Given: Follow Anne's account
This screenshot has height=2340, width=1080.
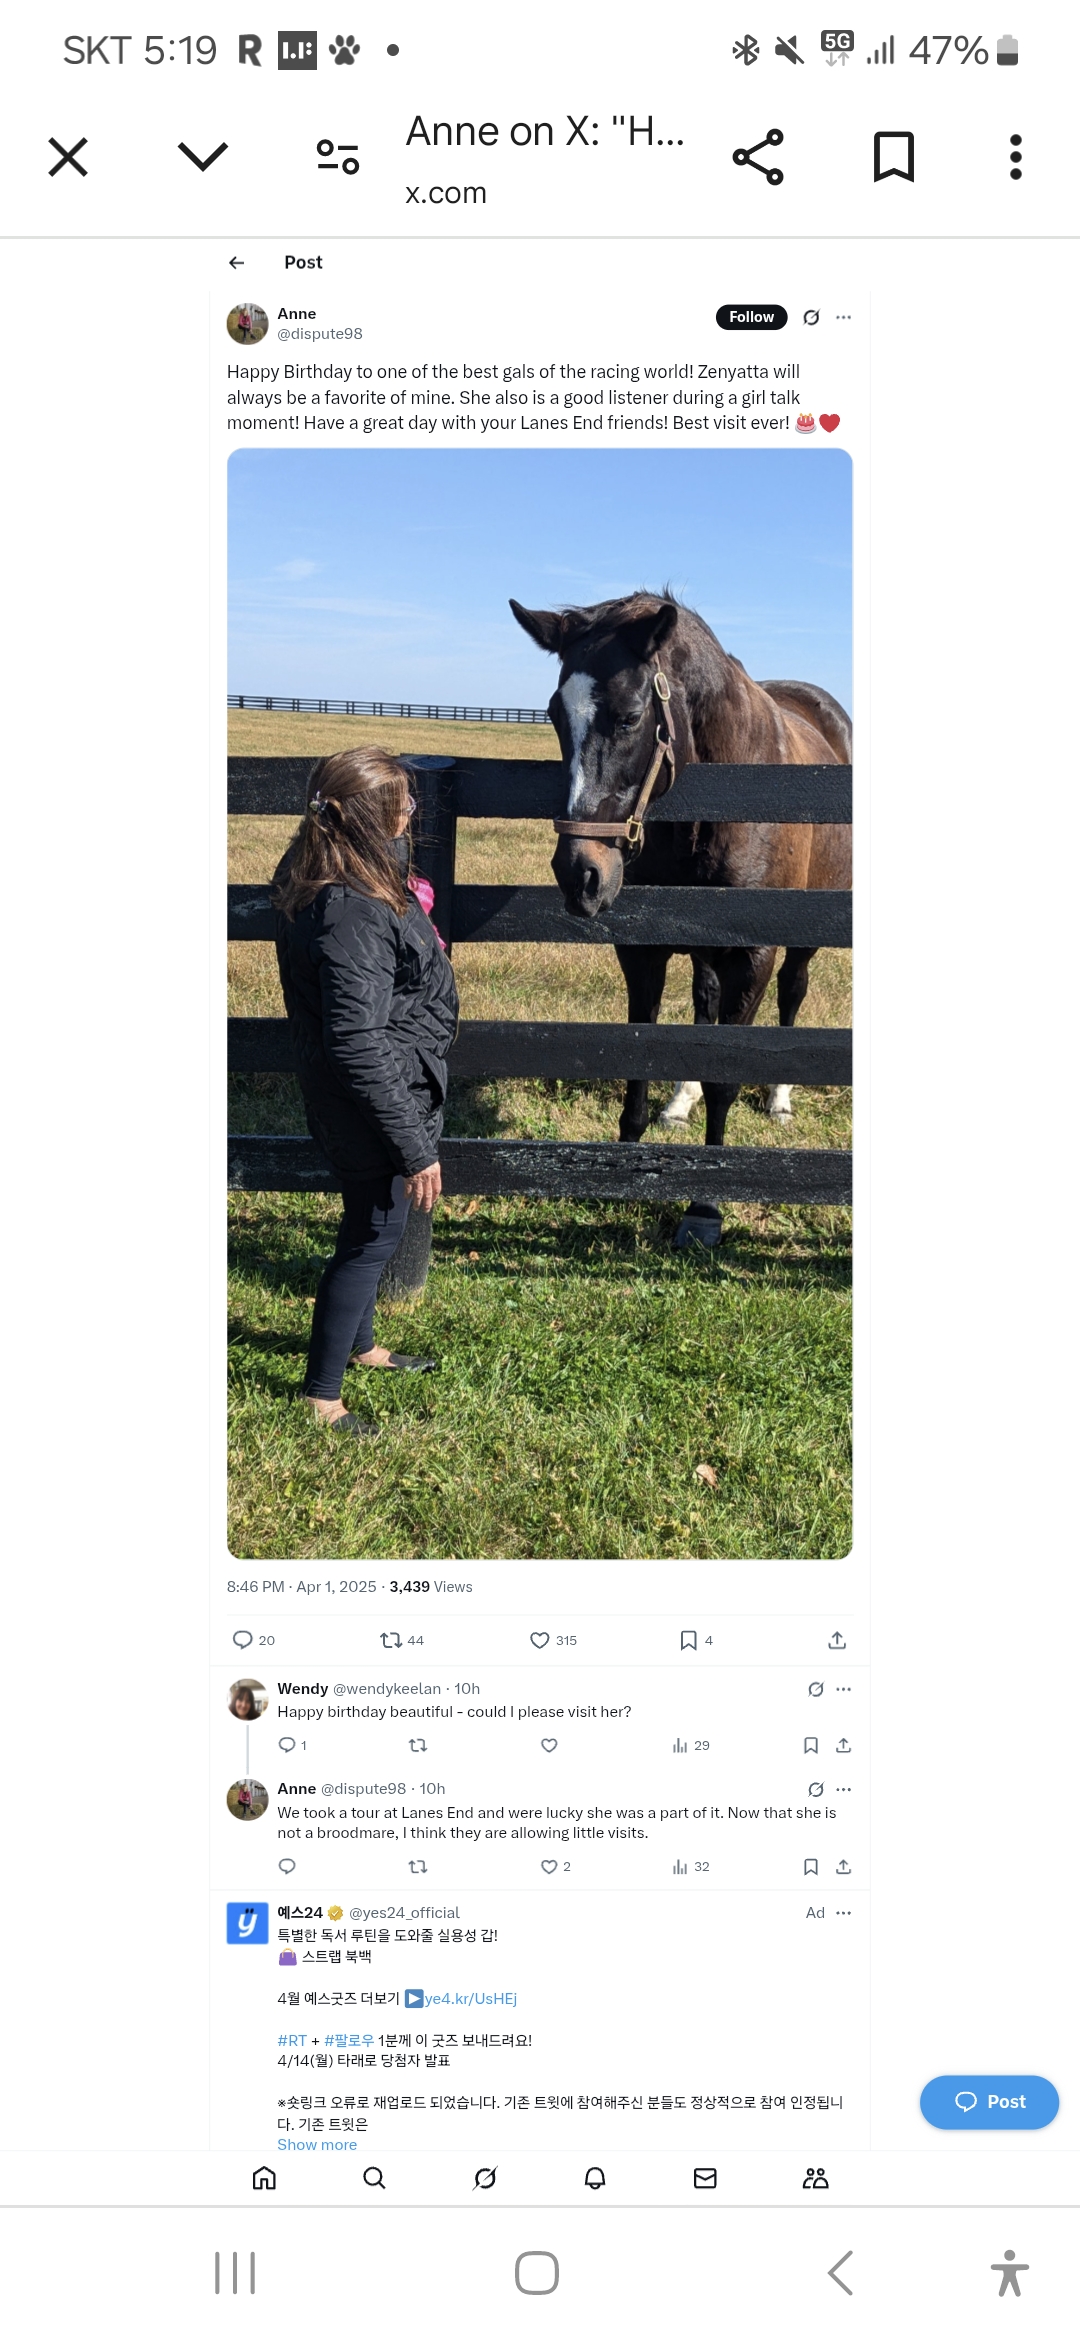Looking at the screenshot, I should coord(751,317).
